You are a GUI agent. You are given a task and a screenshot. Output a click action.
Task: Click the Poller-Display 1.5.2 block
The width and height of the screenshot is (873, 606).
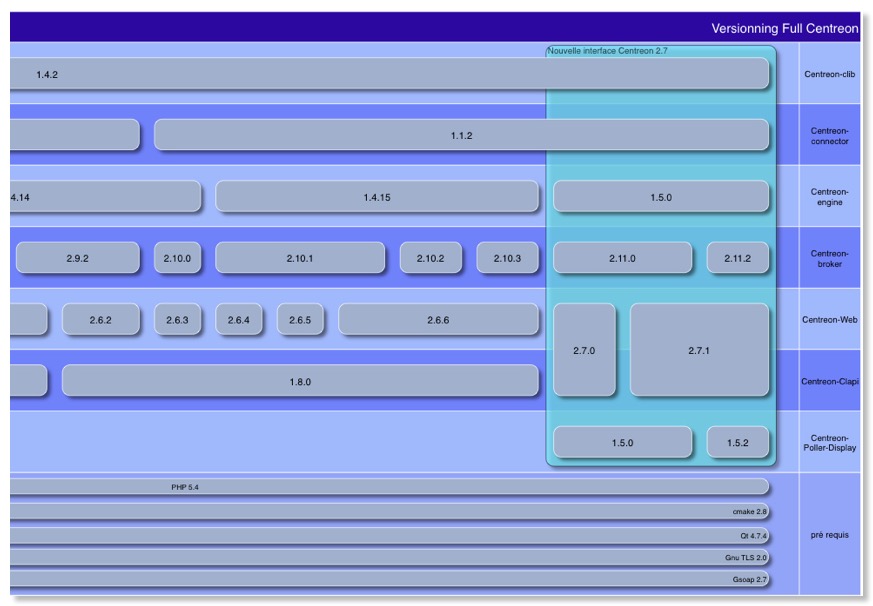(x=738, y=441)
